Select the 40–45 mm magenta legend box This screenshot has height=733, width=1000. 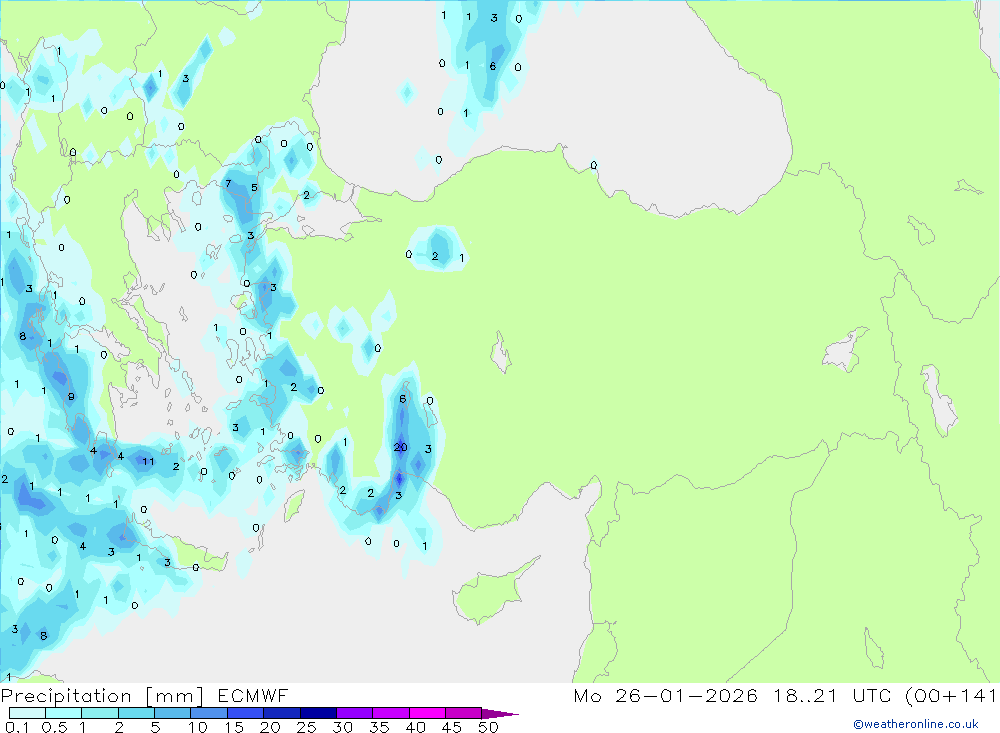[427, 713]
